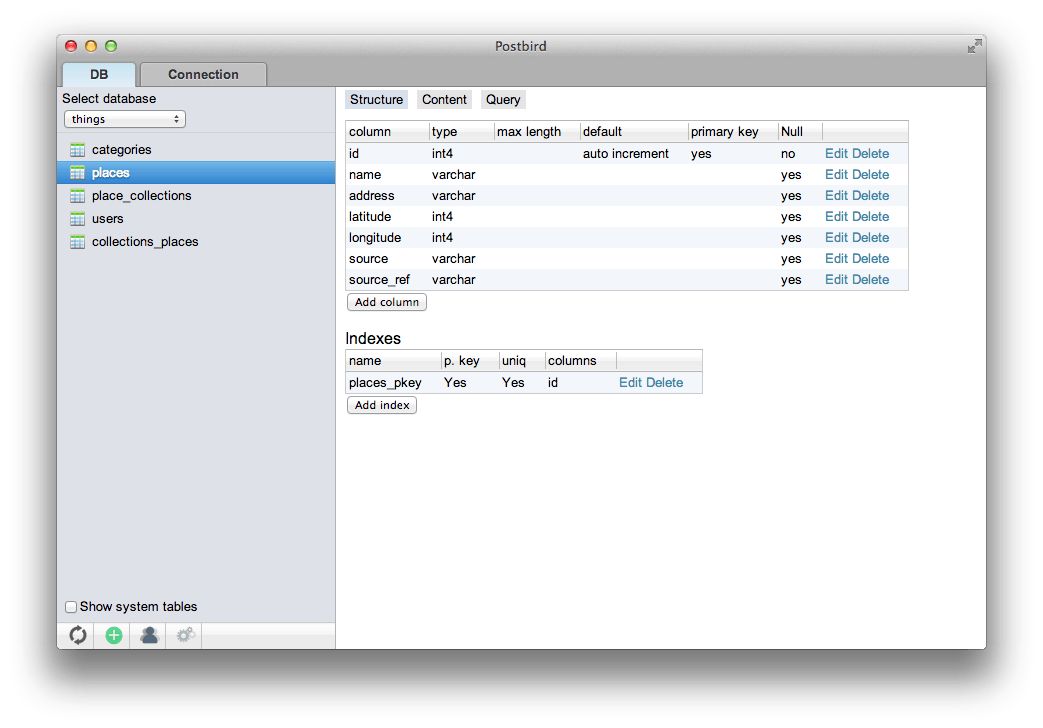Open the Query tab
This screenshot has width=1043, height=728.
tap(503, 99)
